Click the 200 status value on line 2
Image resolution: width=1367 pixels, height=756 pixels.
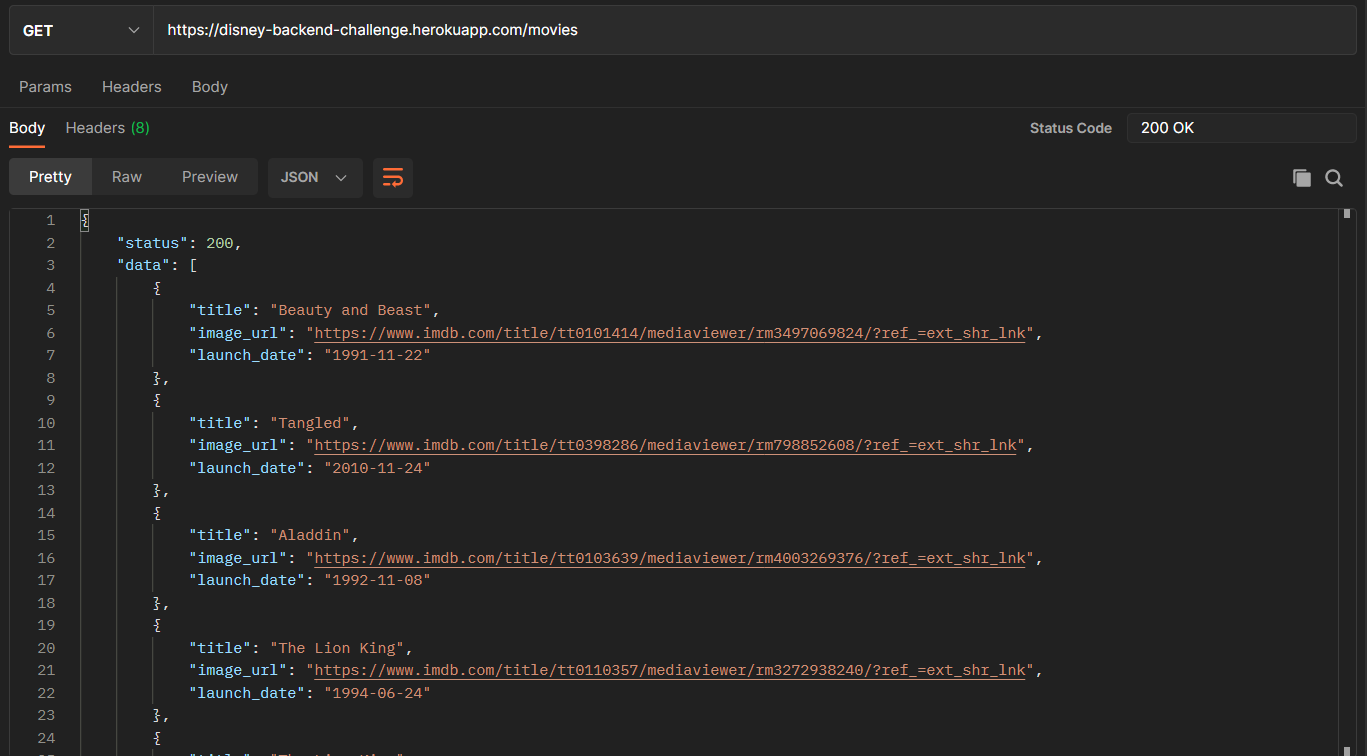pyautogui.click(x=220, y=243)
